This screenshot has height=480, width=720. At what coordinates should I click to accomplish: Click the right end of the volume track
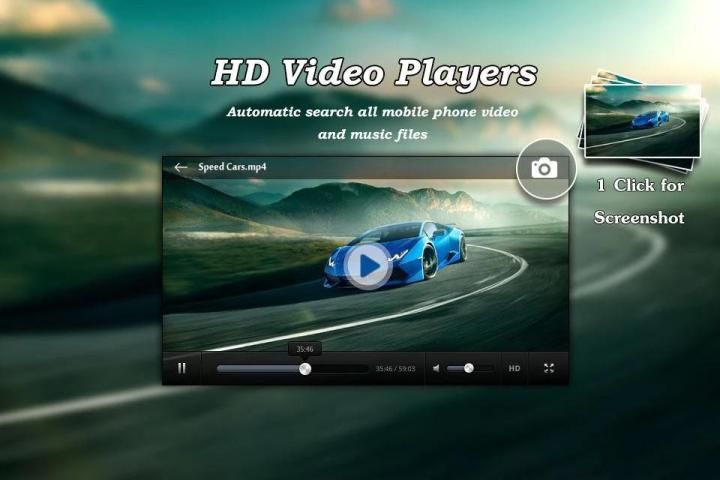490,368
